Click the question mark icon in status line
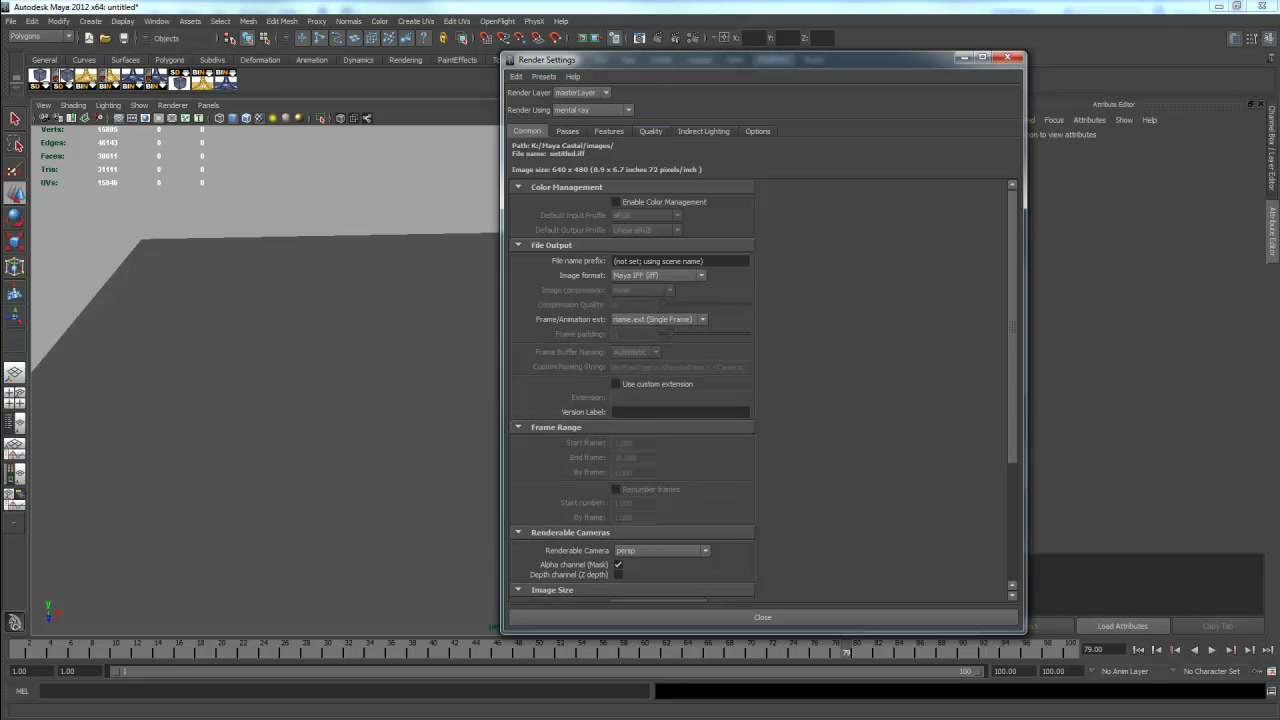This screenshot has height=720, width=1280. pos(424,38)
